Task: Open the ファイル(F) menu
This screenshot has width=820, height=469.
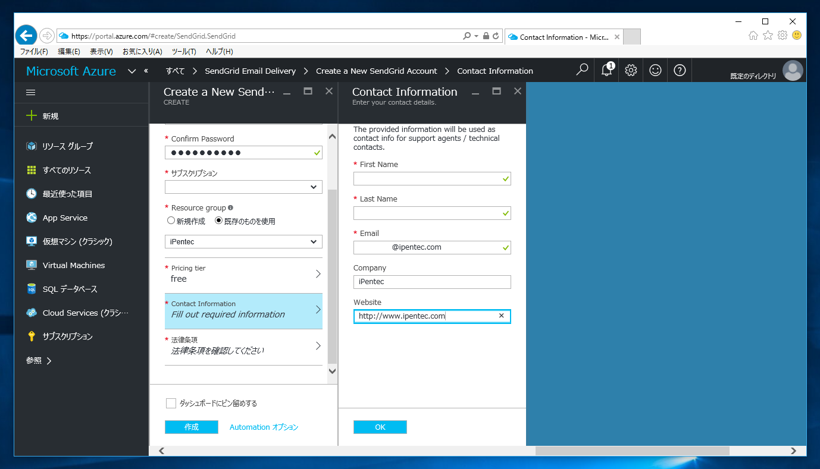Action: [x=34, y=52]
